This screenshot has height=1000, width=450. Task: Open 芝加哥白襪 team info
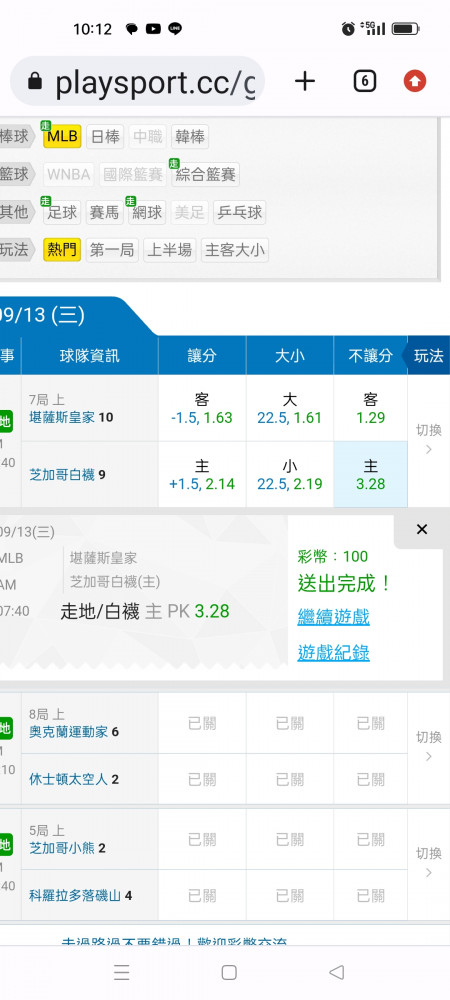pos(62,474)
